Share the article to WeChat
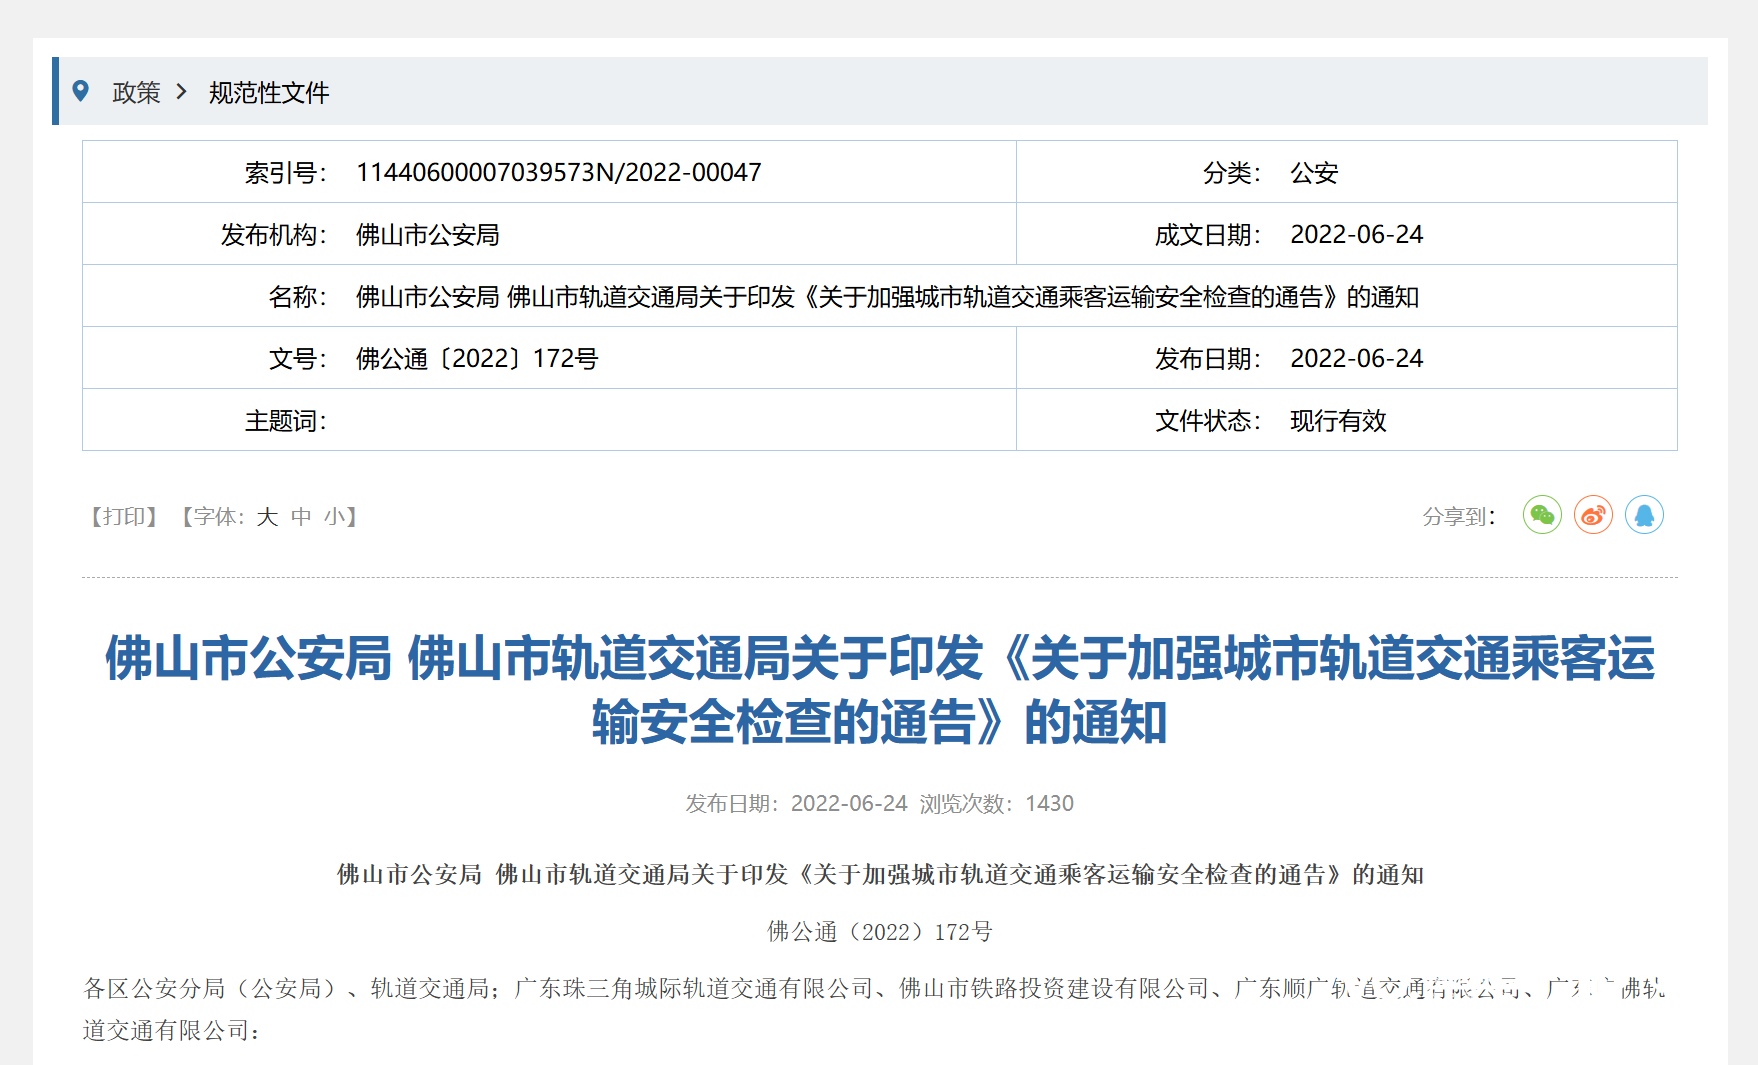Viewport: 1758px width, 1065px height. [x=1542, y=515]
